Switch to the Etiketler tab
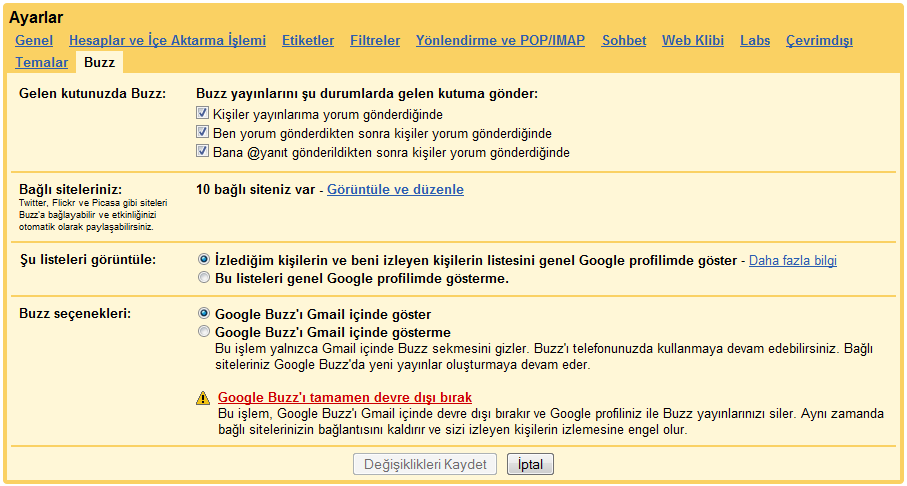This screenshot has width=907, height=486. click(308, 40)
